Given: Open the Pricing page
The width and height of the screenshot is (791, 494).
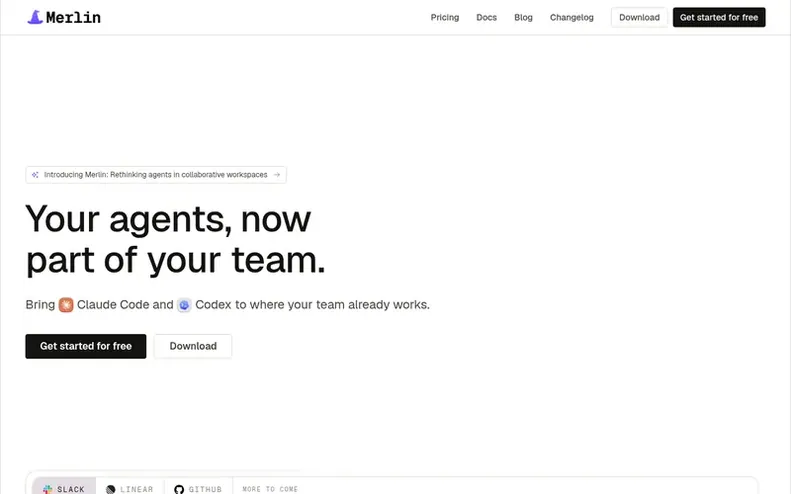Looking at the screenshot, I should tap(444, 17).
